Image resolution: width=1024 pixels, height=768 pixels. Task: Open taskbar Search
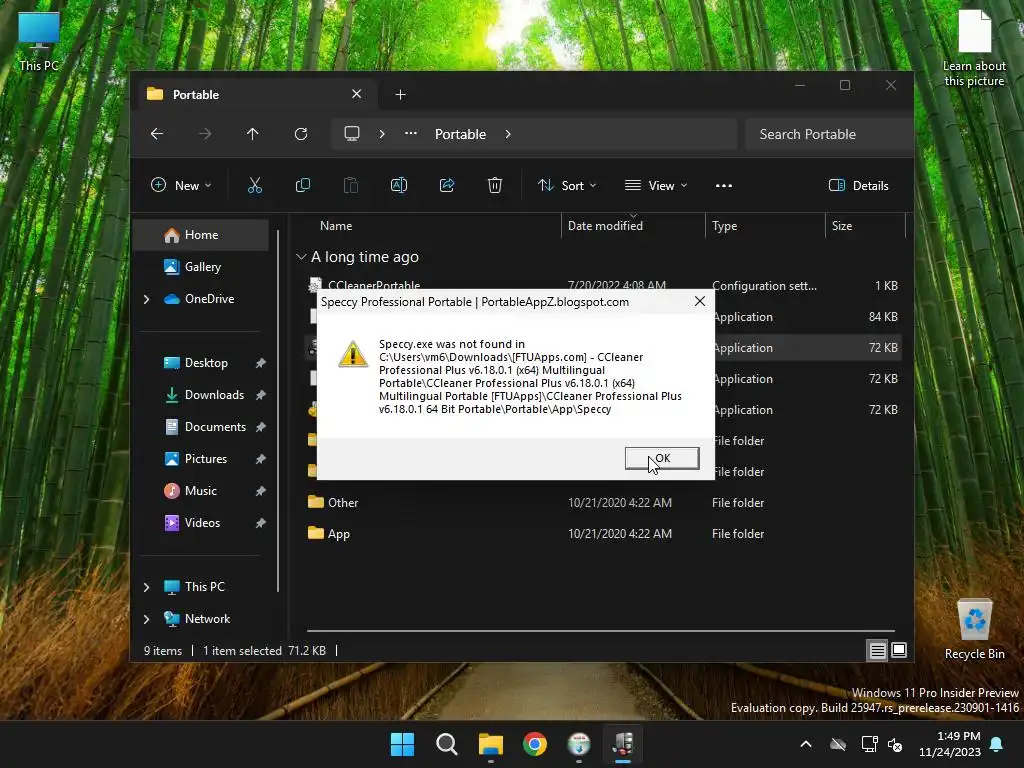coord(447,744)
